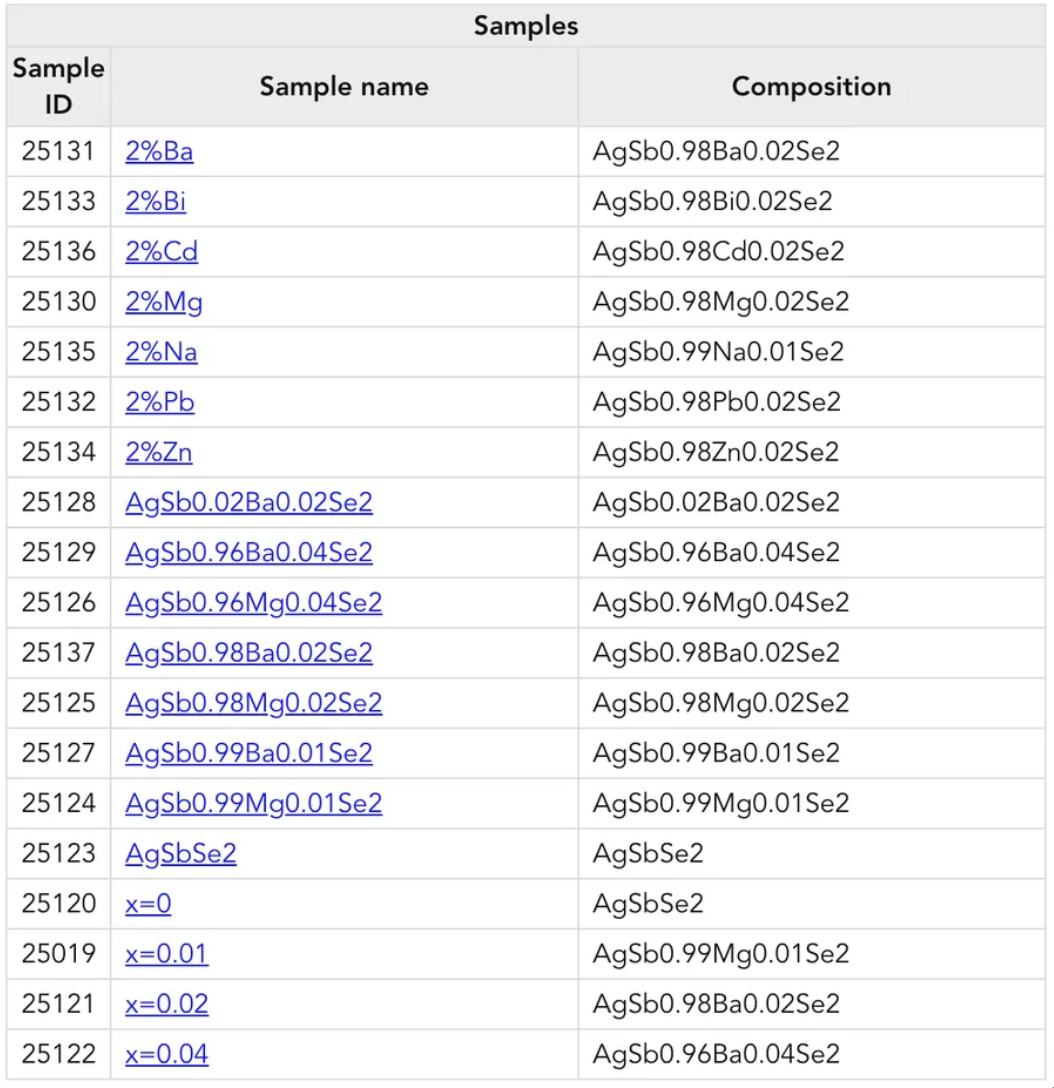Open the AgSbSe2 sample link
Screen dimensions: 1054x1088
[180, 853]
